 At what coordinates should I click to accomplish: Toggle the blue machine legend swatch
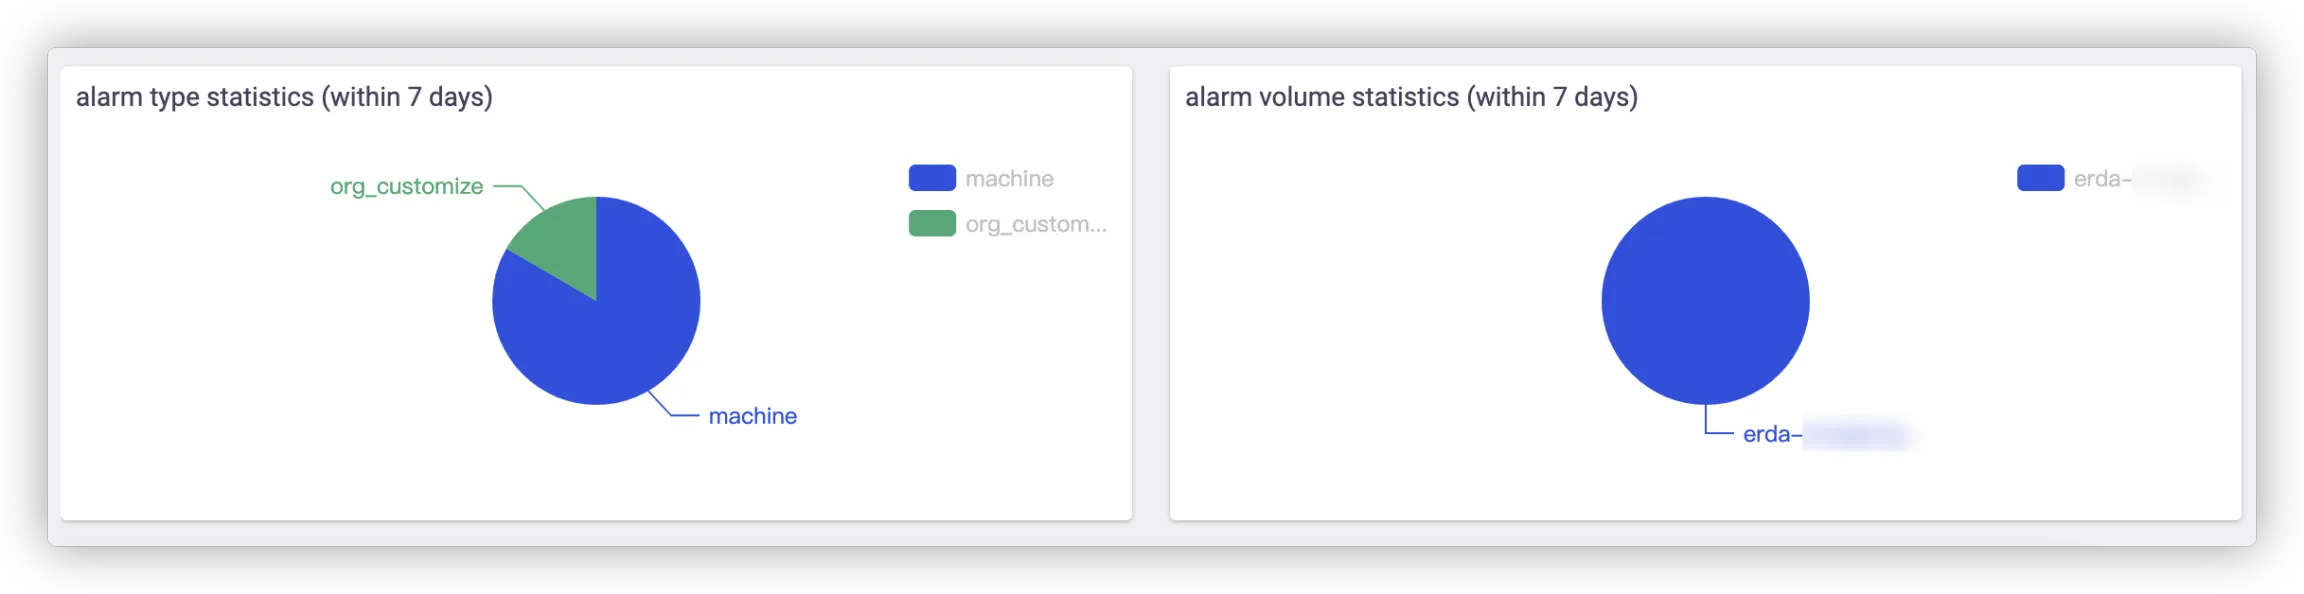(x=932, y=178)
